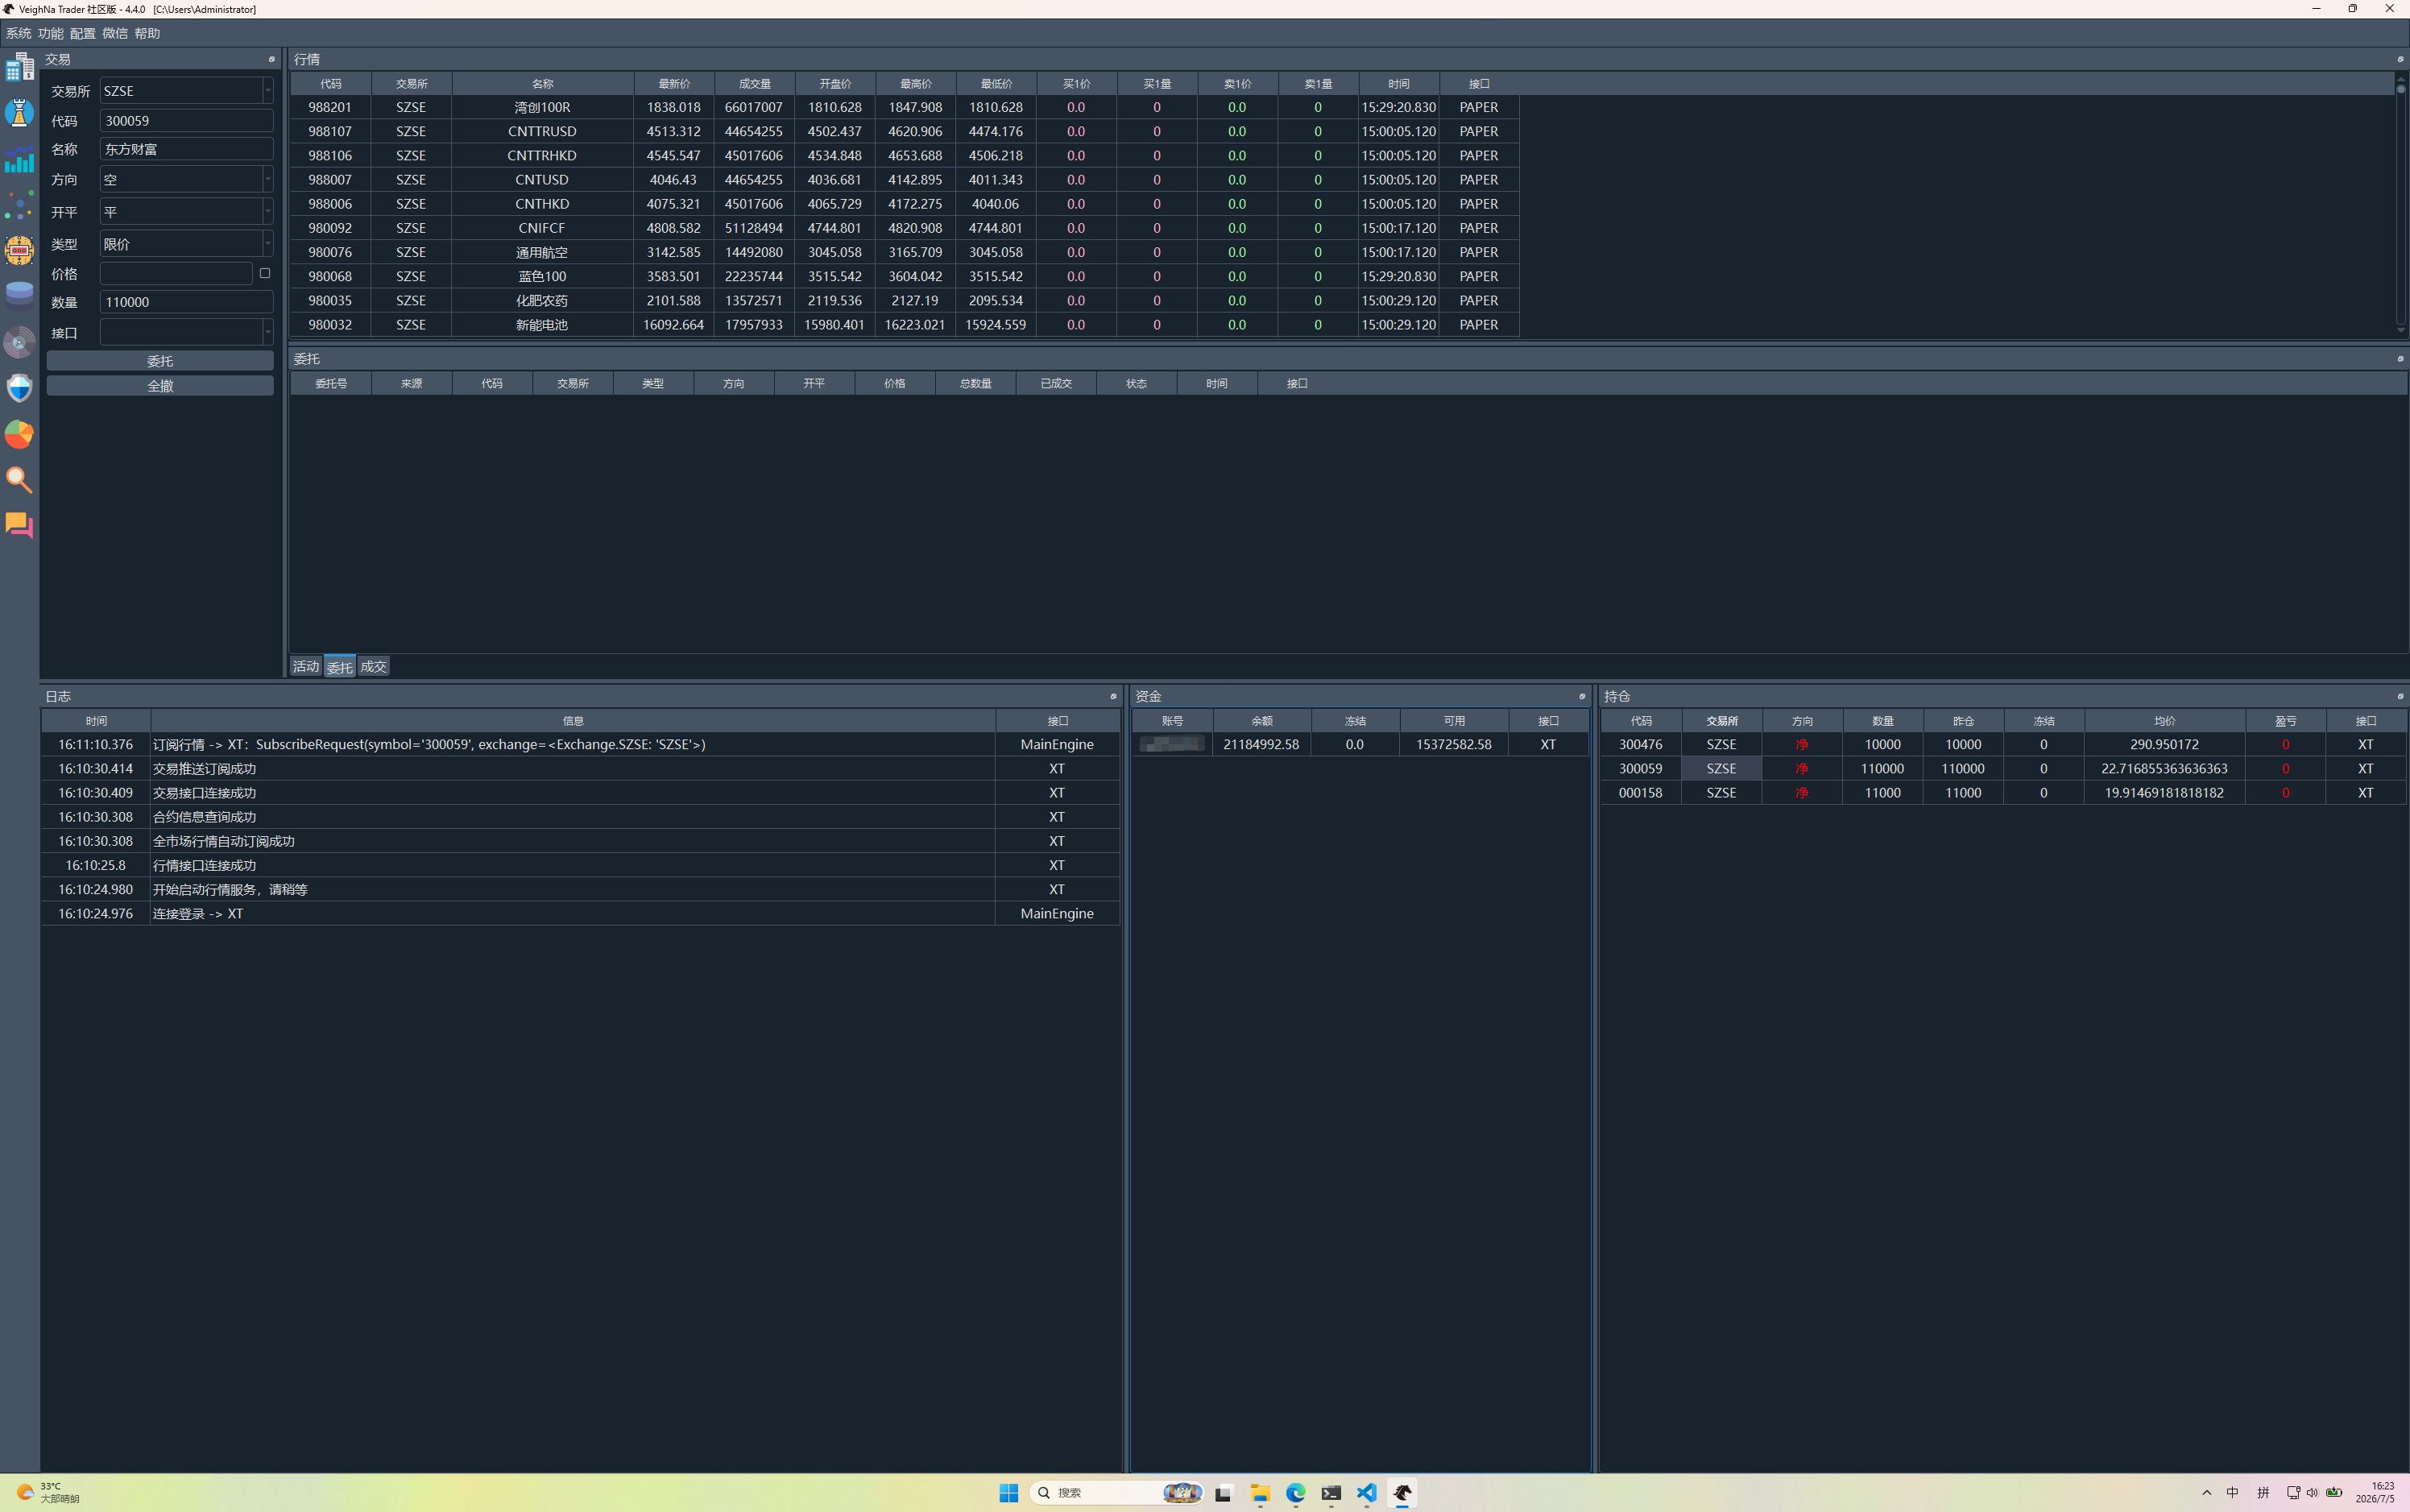This screenshot has height=1512, width=2410.
Task: Open the database stack sidebar icon
Action: (19, 296)
